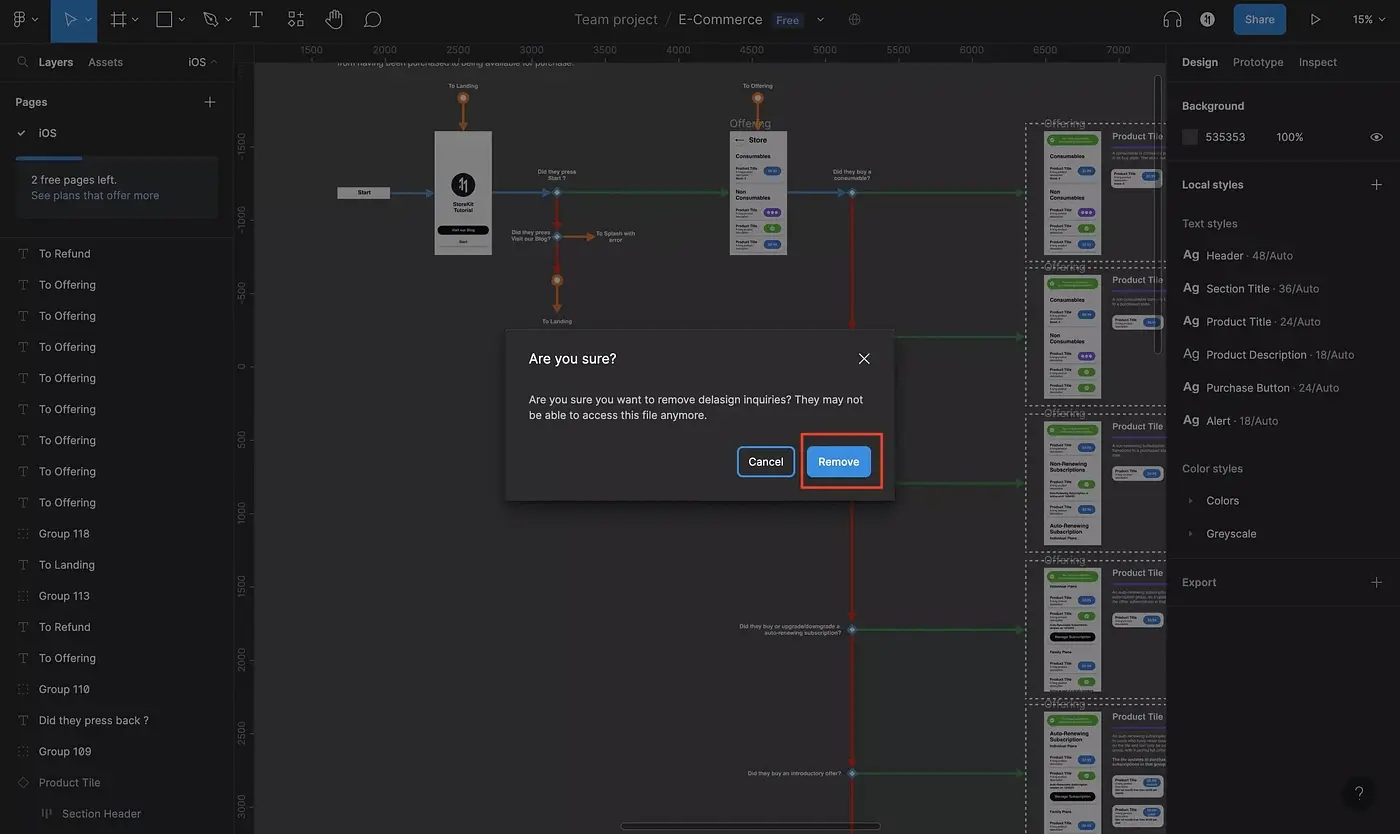Toggle background visibility eye icon
This screenshot has height=834, width=1400.
coord(1376,137)
